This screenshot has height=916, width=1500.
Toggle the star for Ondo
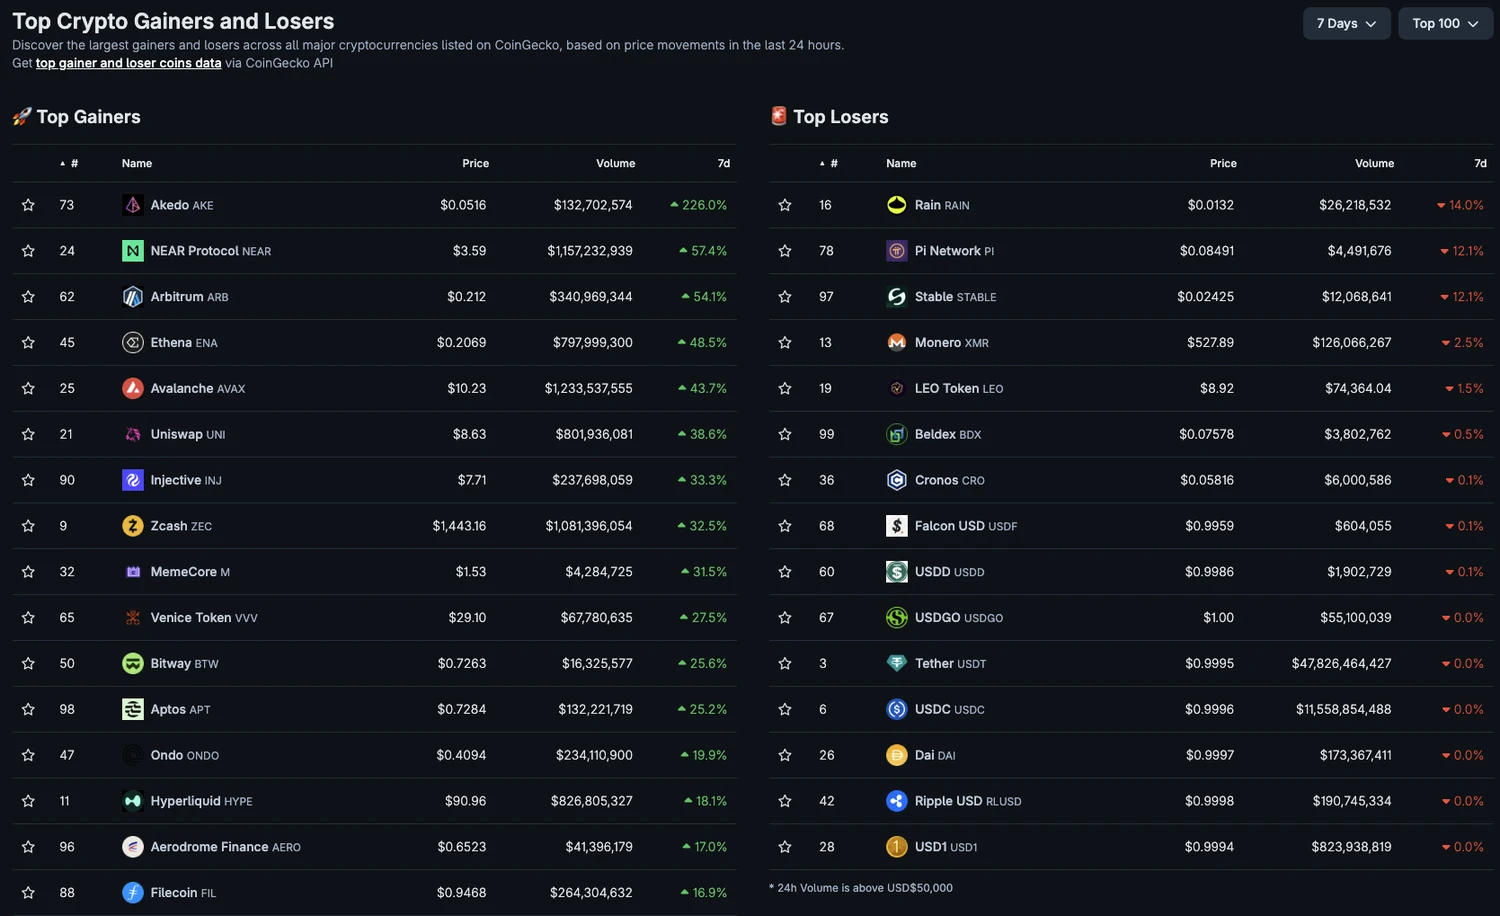pos(28,755)
